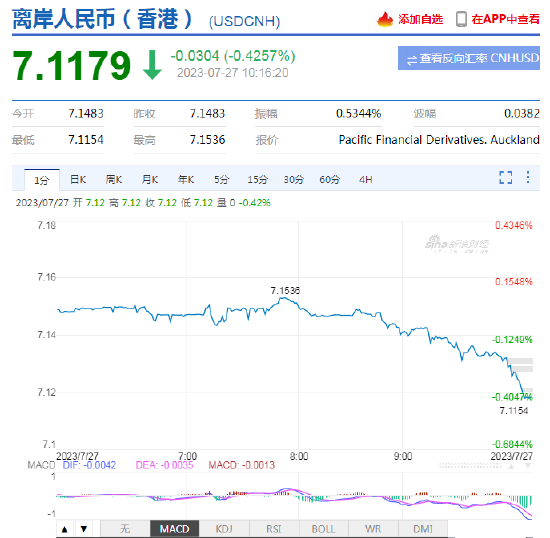Image resolution: width=550 pixels, height=538 pixels.
Task: Click DIF: -0.0042 readout
Action: pyautogui.click(x=89, y=465)
